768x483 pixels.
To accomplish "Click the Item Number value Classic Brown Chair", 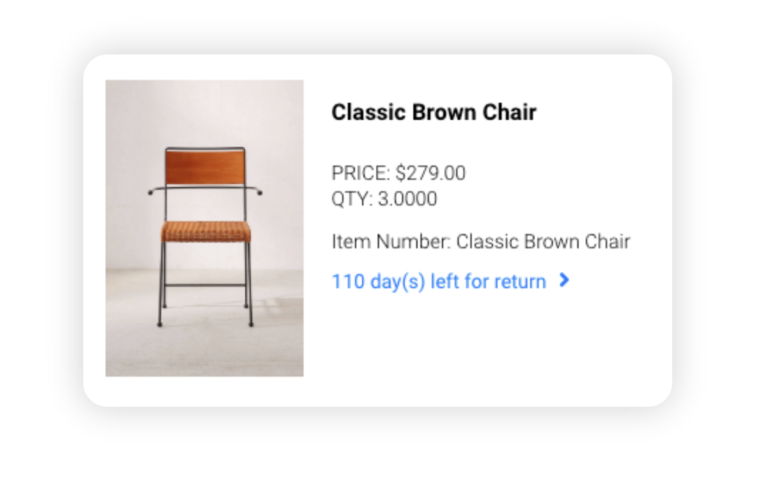I will pos(543,242).
